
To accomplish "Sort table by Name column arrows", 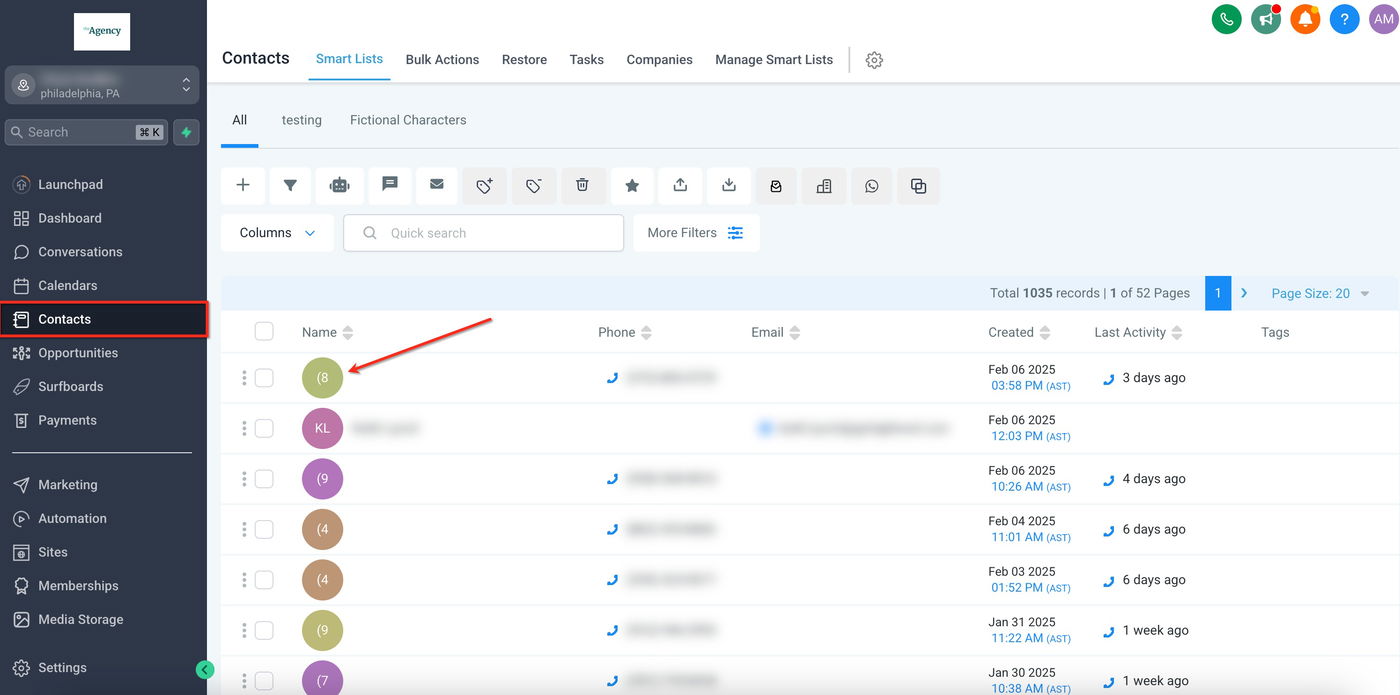I will tap(348, 333).
